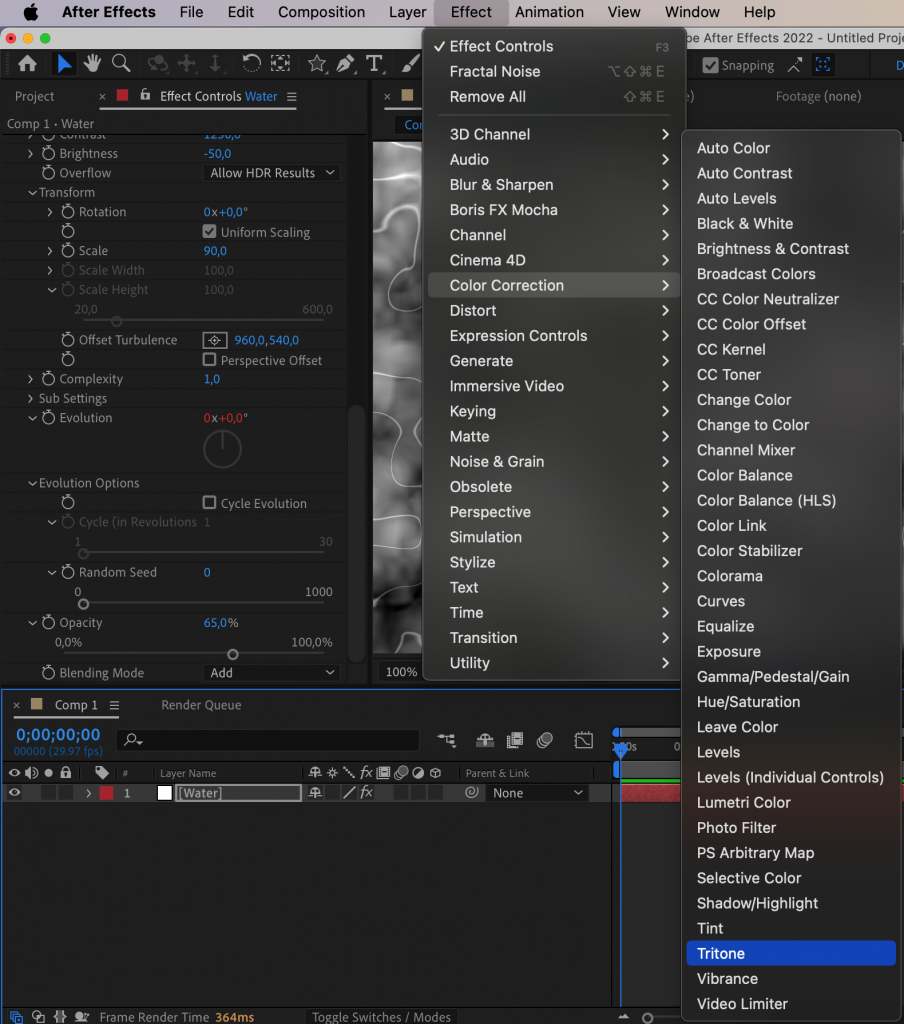904x1024 pixels.
Task: Enable Frame Blending for all layers
Action: tap(515, 740)
